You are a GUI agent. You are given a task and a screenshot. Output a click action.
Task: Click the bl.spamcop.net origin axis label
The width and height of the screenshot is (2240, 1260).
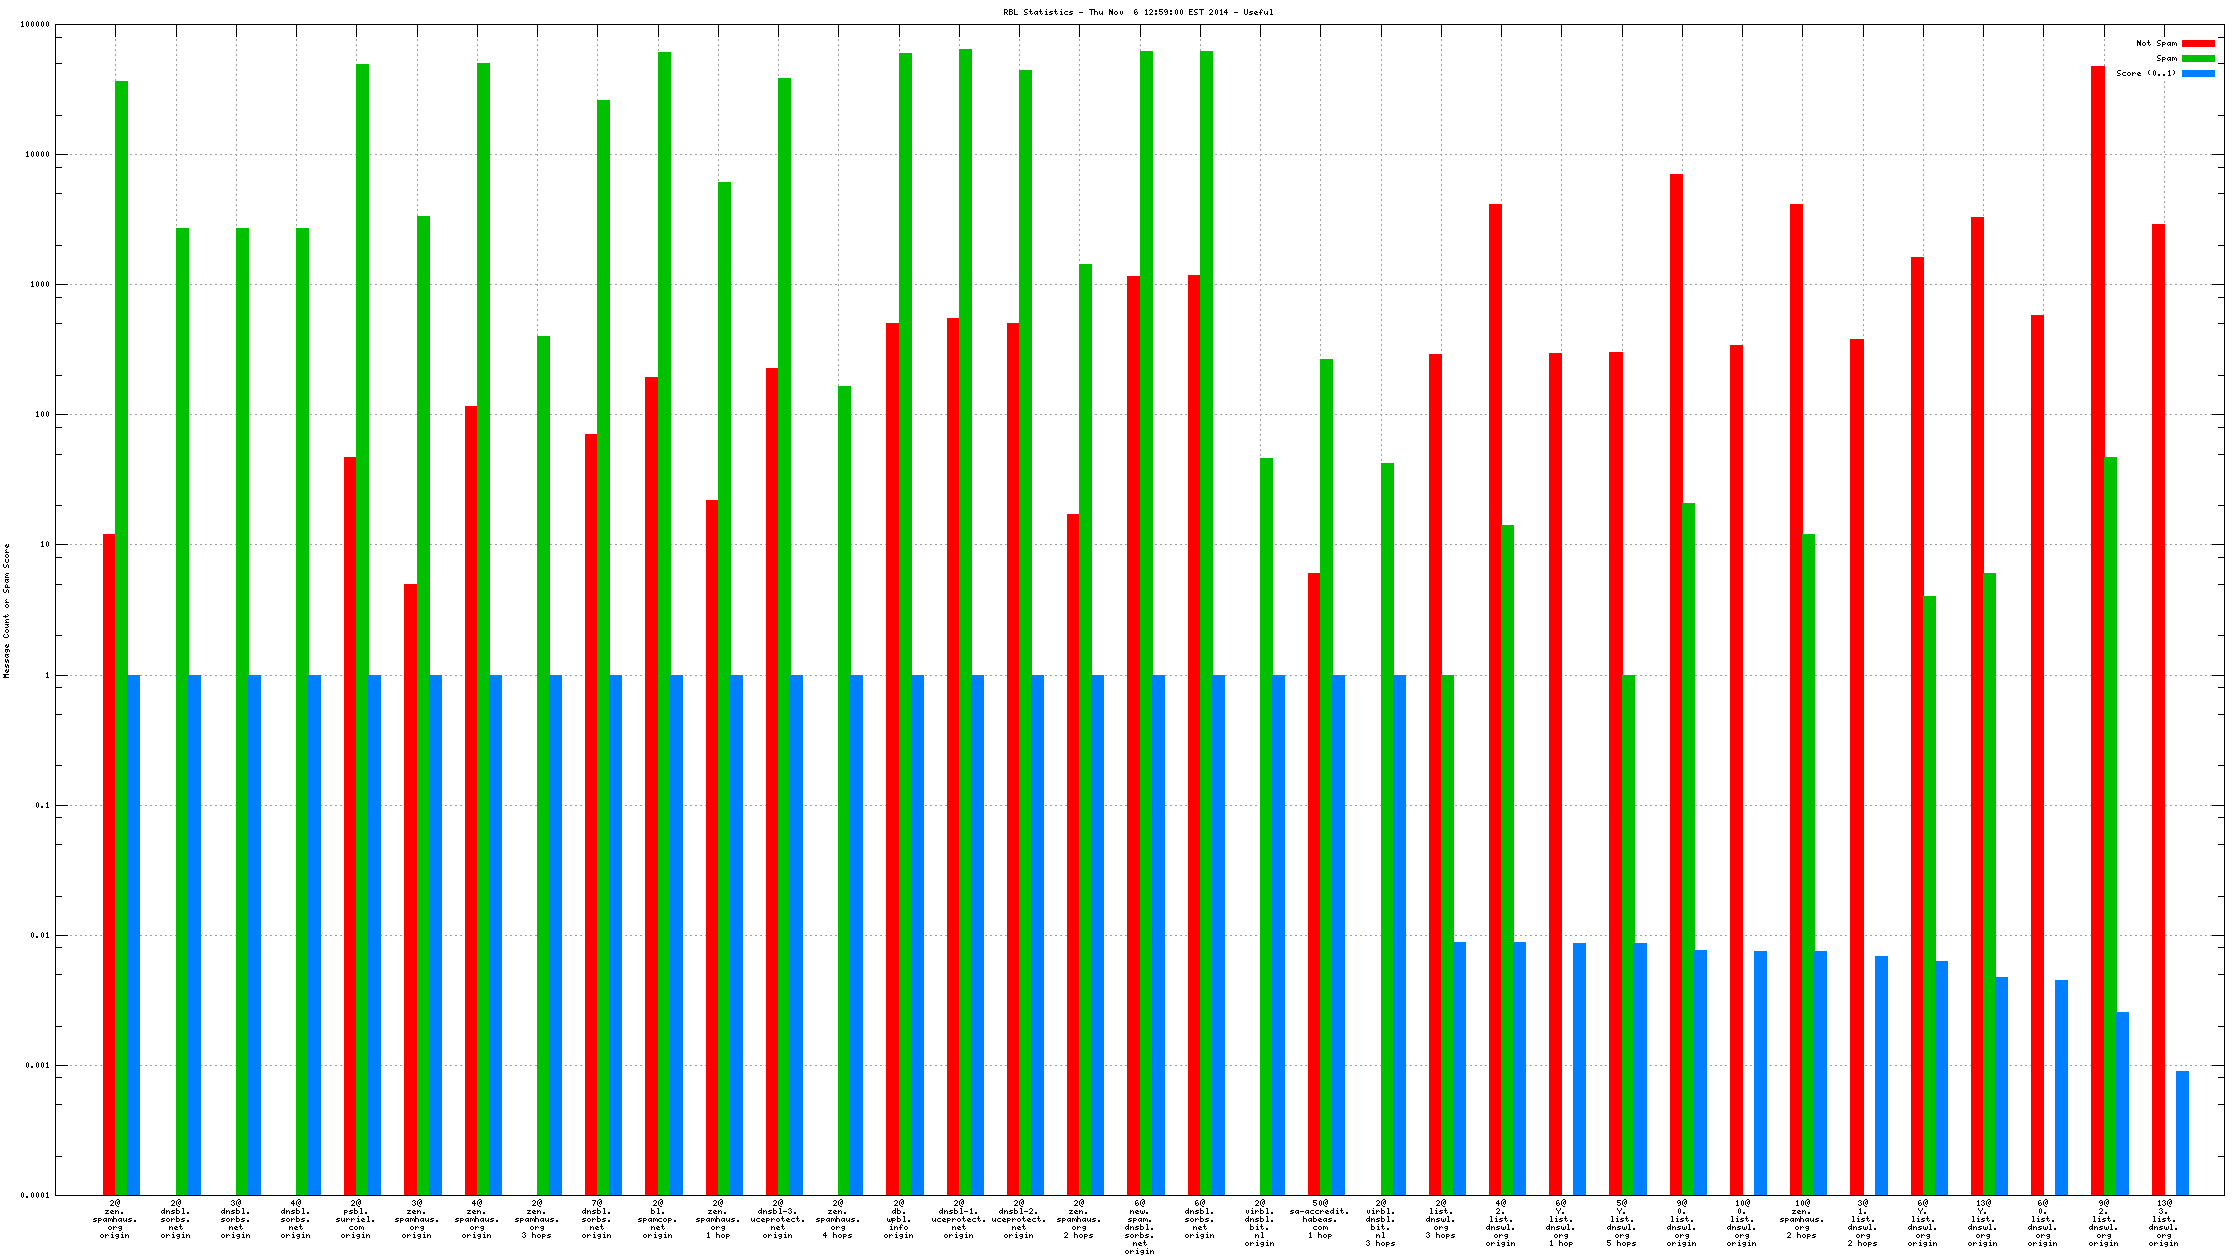point(657,1219)
